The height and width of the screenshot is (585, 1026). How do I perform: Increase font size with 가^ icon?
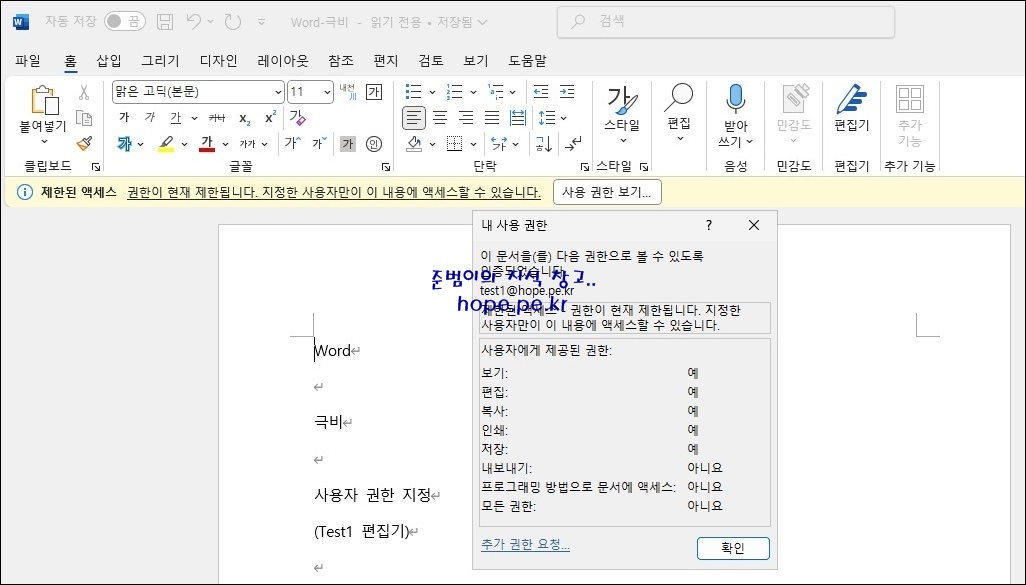pyautogui.click(x=292, y=143)
